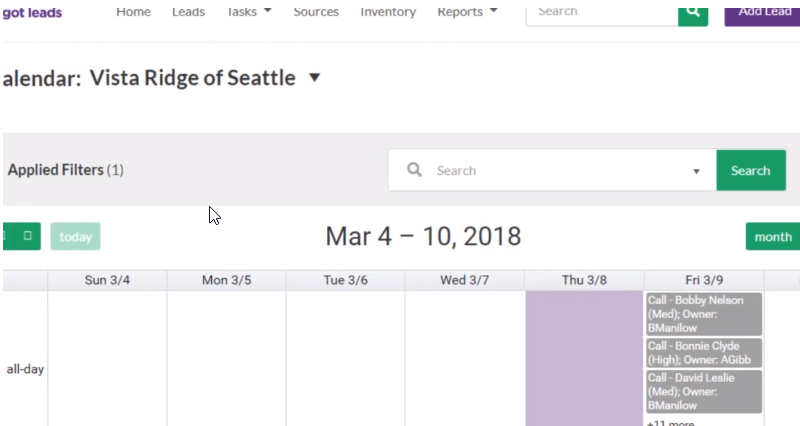Click the Add Lead button
The width and height of the screenshot is (800, 426).
(x=762, y=12)
